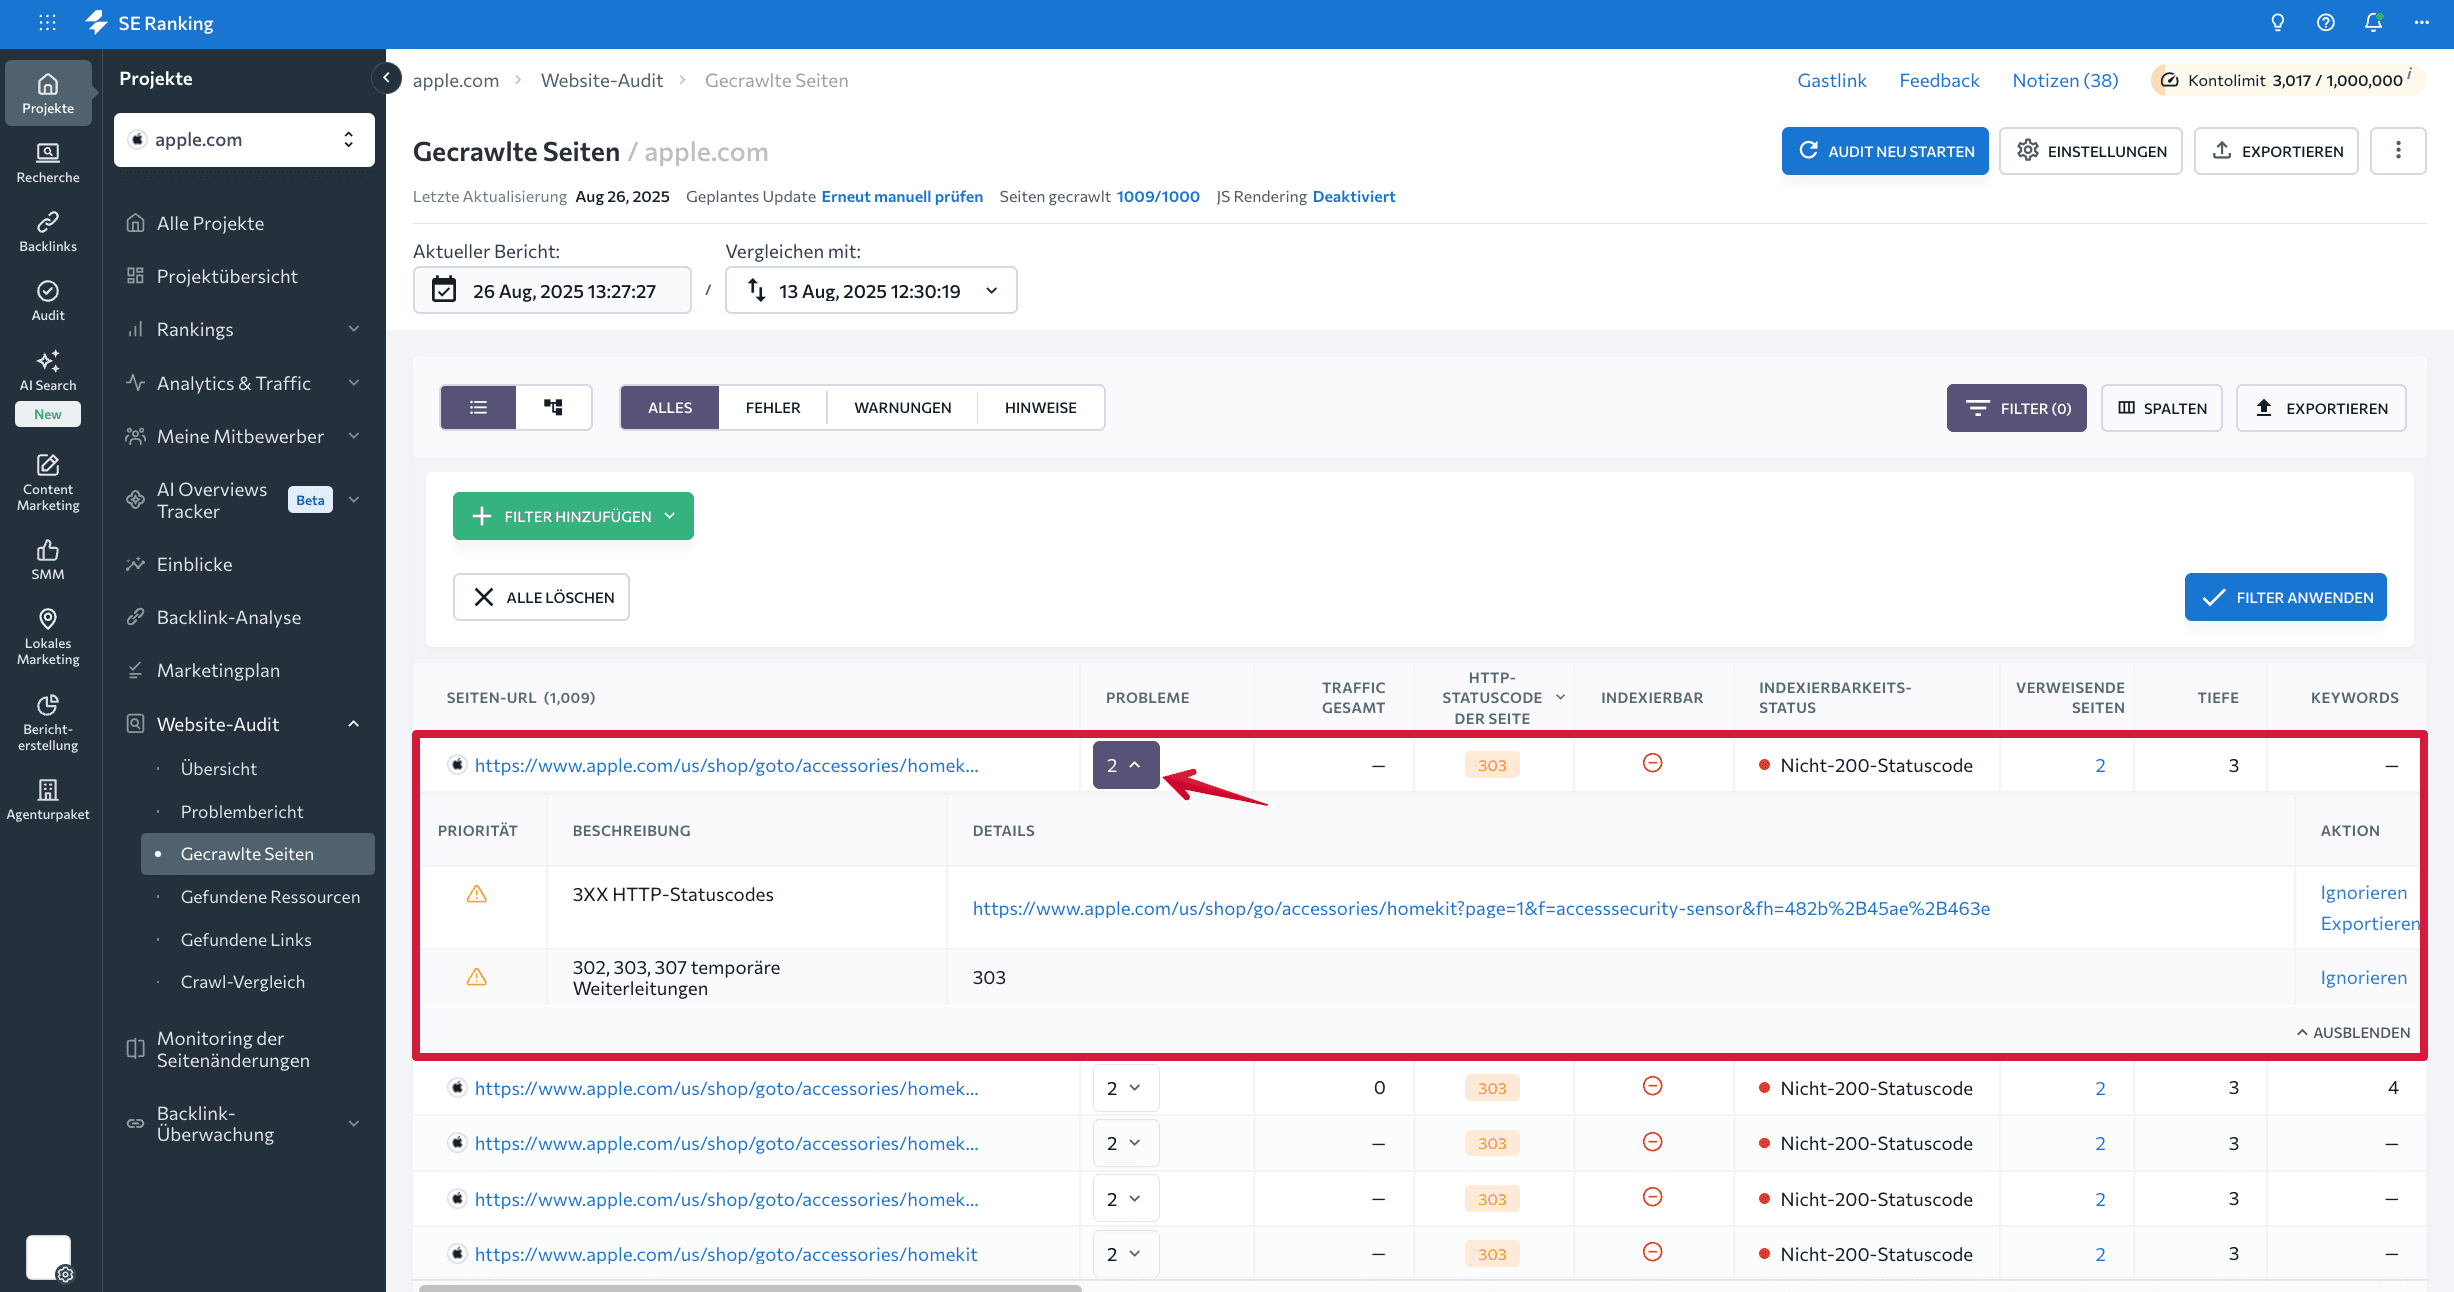The width and height of the screenshot is (2454, 1292).
Task: Click Filter anwenden button
Action: tap(2286, 597)
